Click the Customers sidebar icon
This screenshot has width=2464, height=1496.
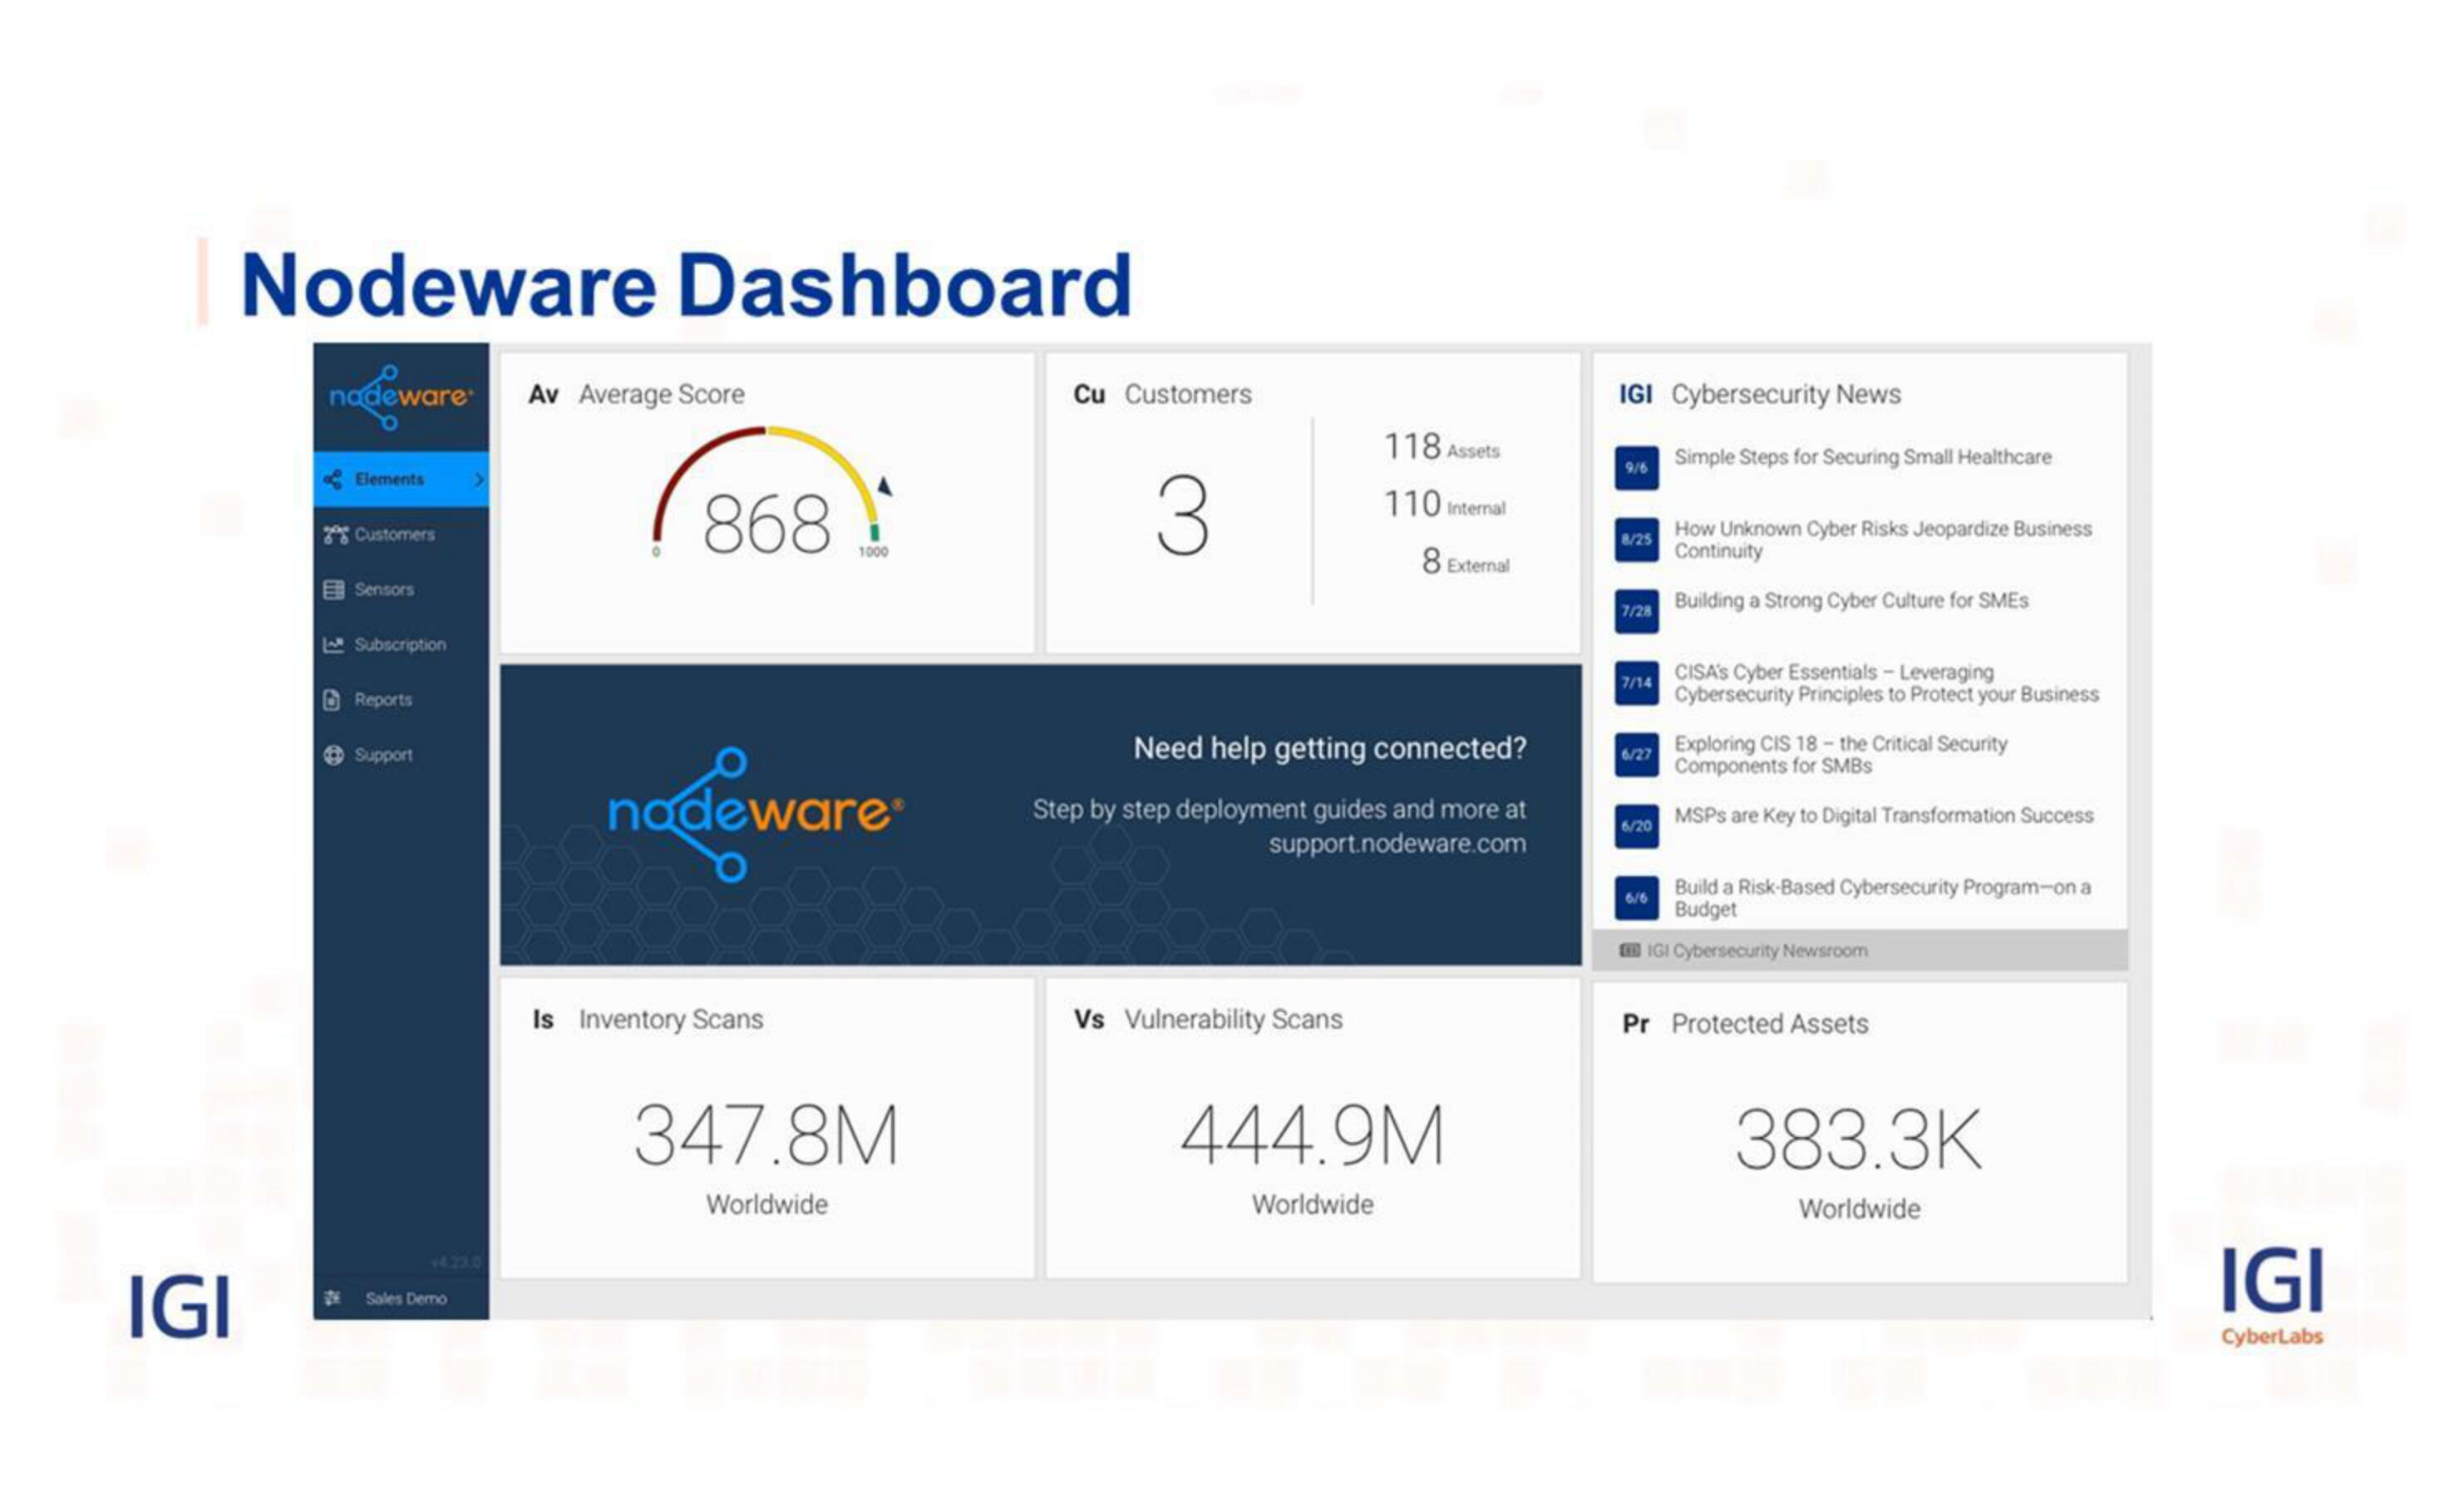point(335,534)
